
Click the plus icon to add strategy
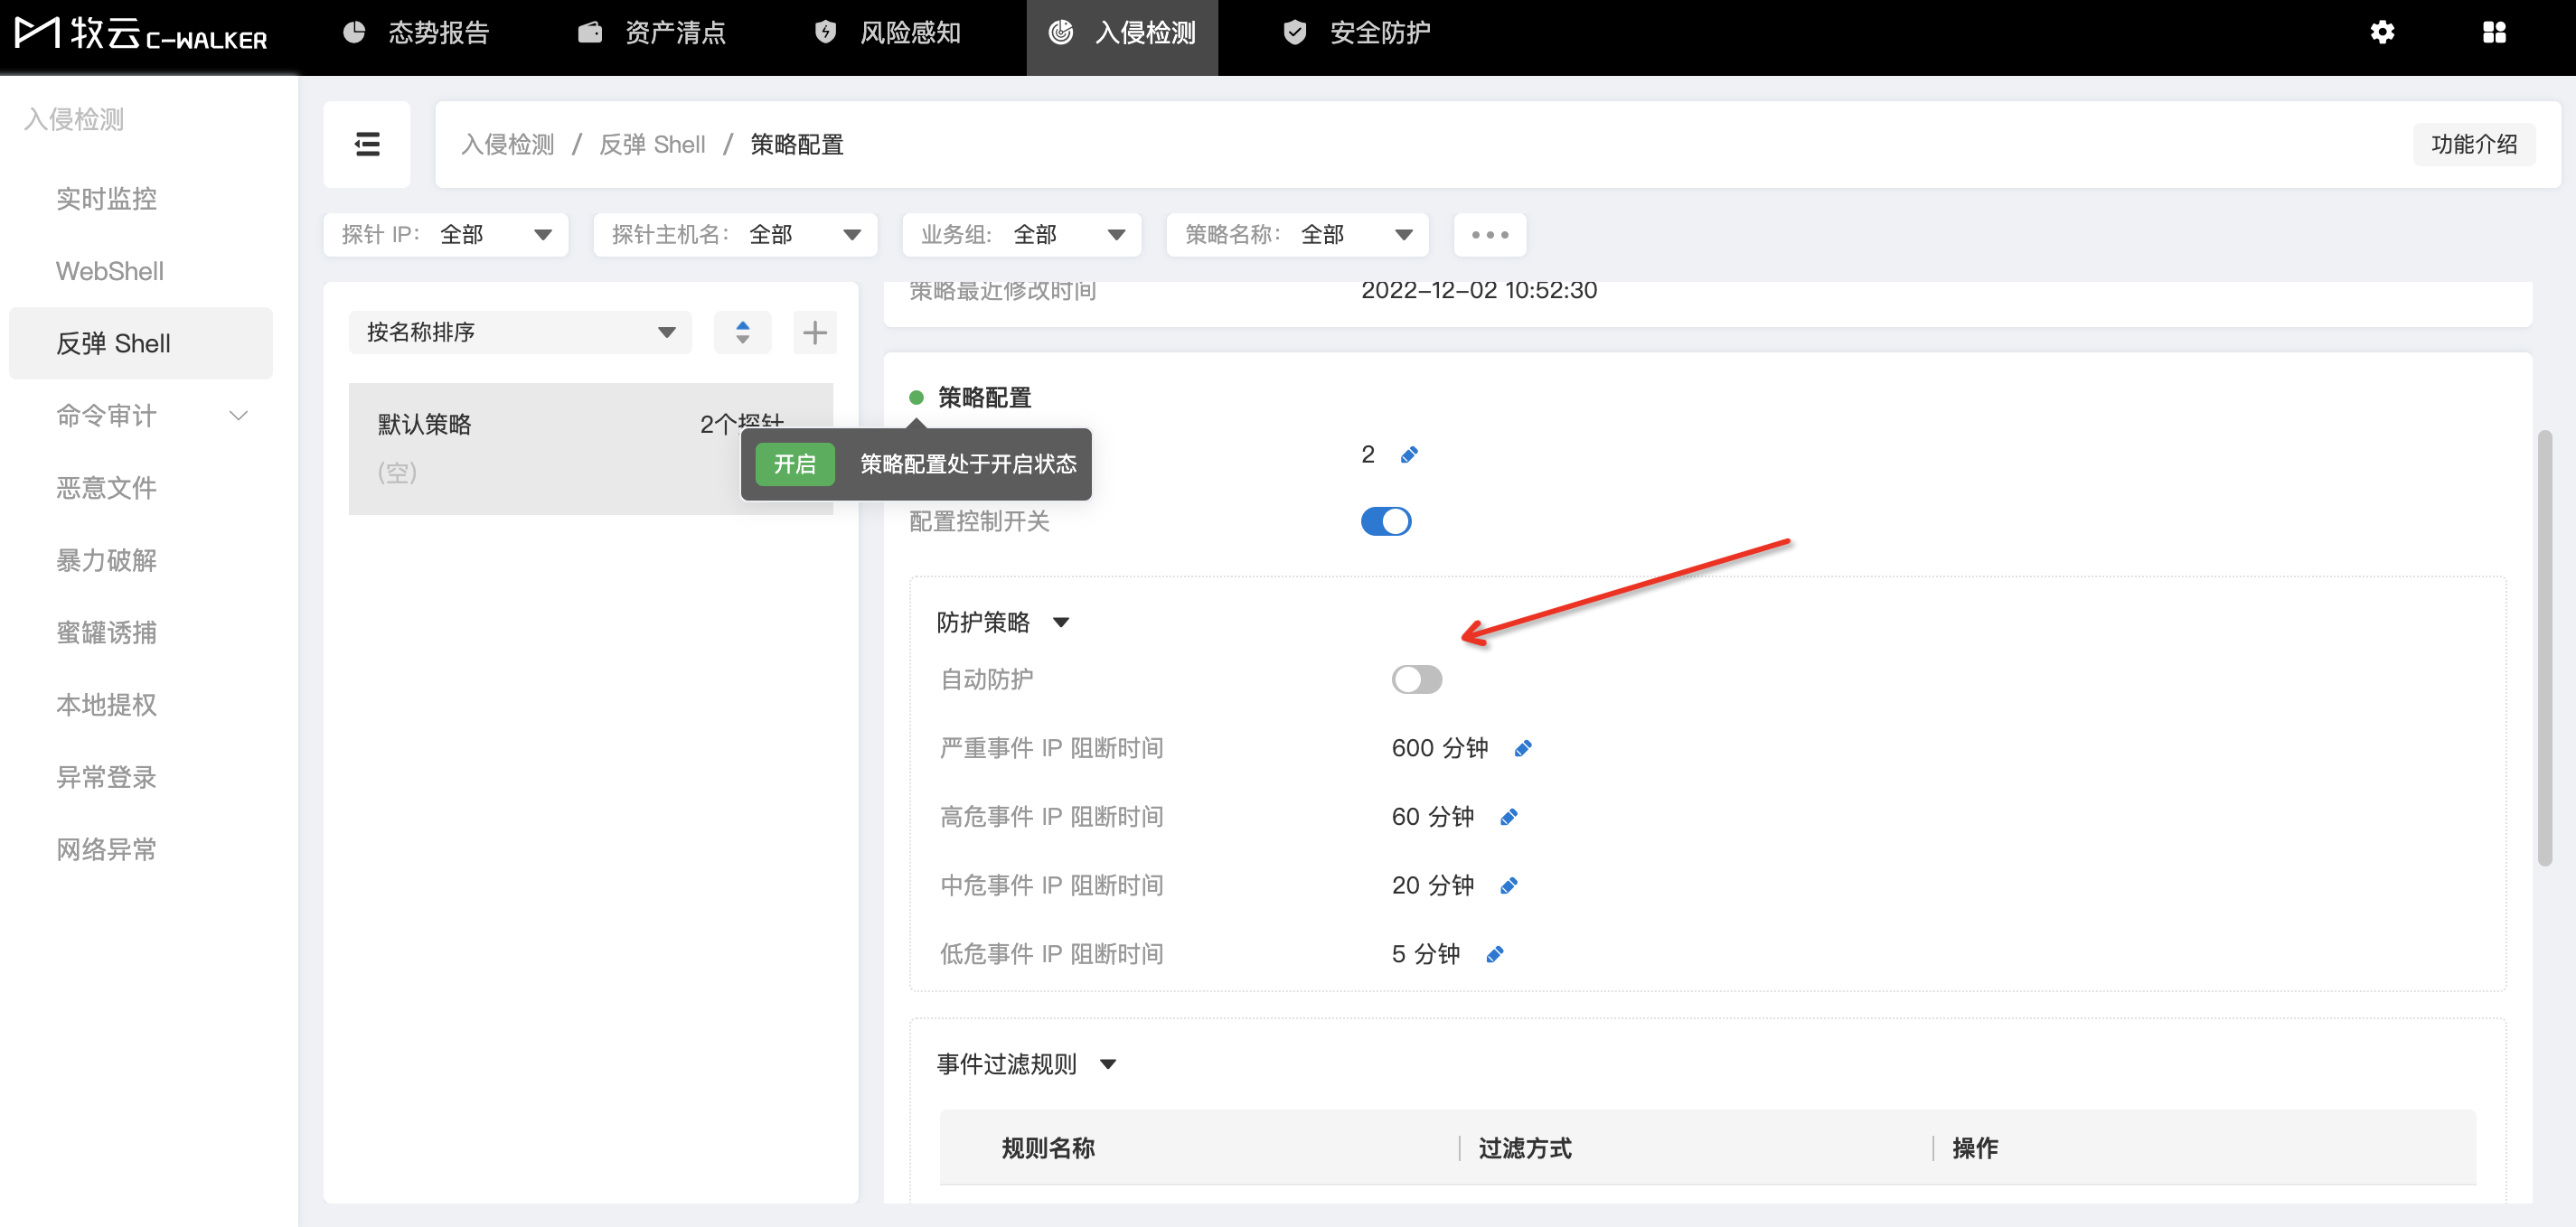pyautogui.click(x=814, y=332)
